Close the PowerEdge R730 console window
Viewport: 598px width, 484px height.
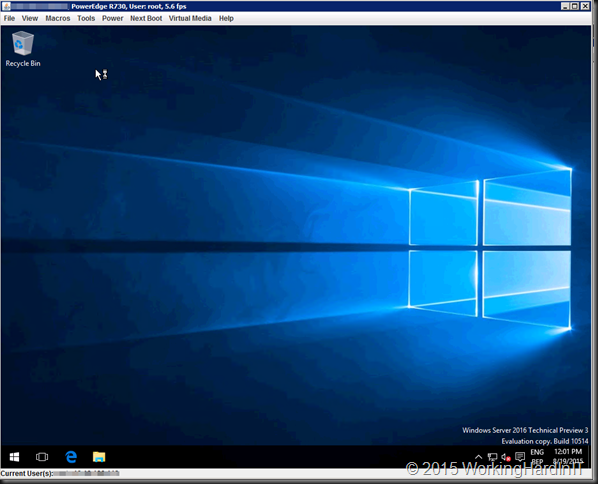pyautogui.click(x=585, y=6)
